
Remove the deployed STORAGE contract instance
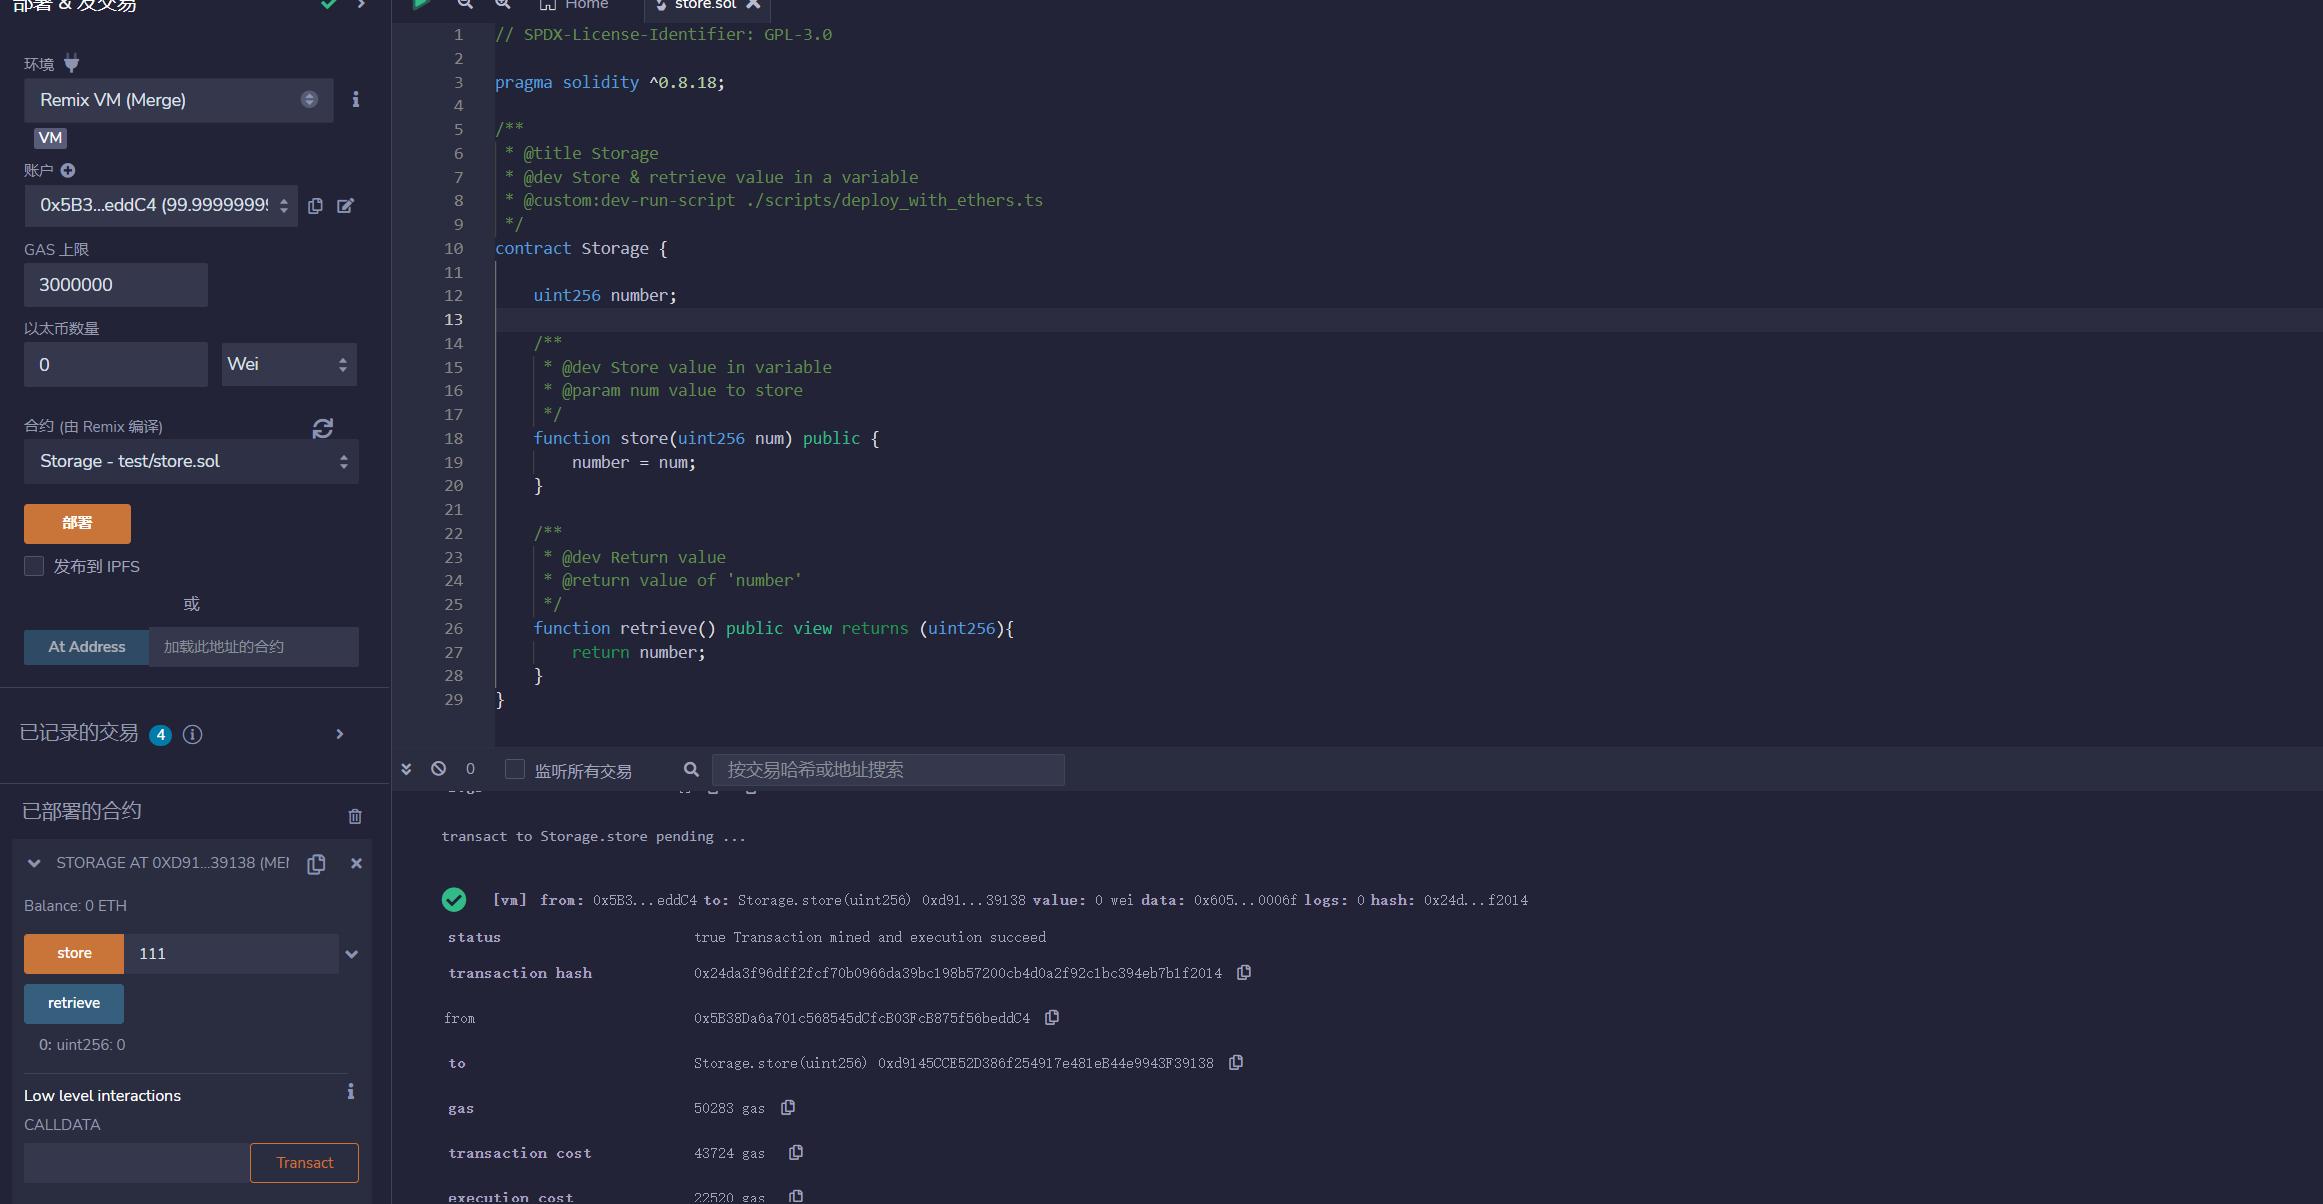click(x=356, y=863)
